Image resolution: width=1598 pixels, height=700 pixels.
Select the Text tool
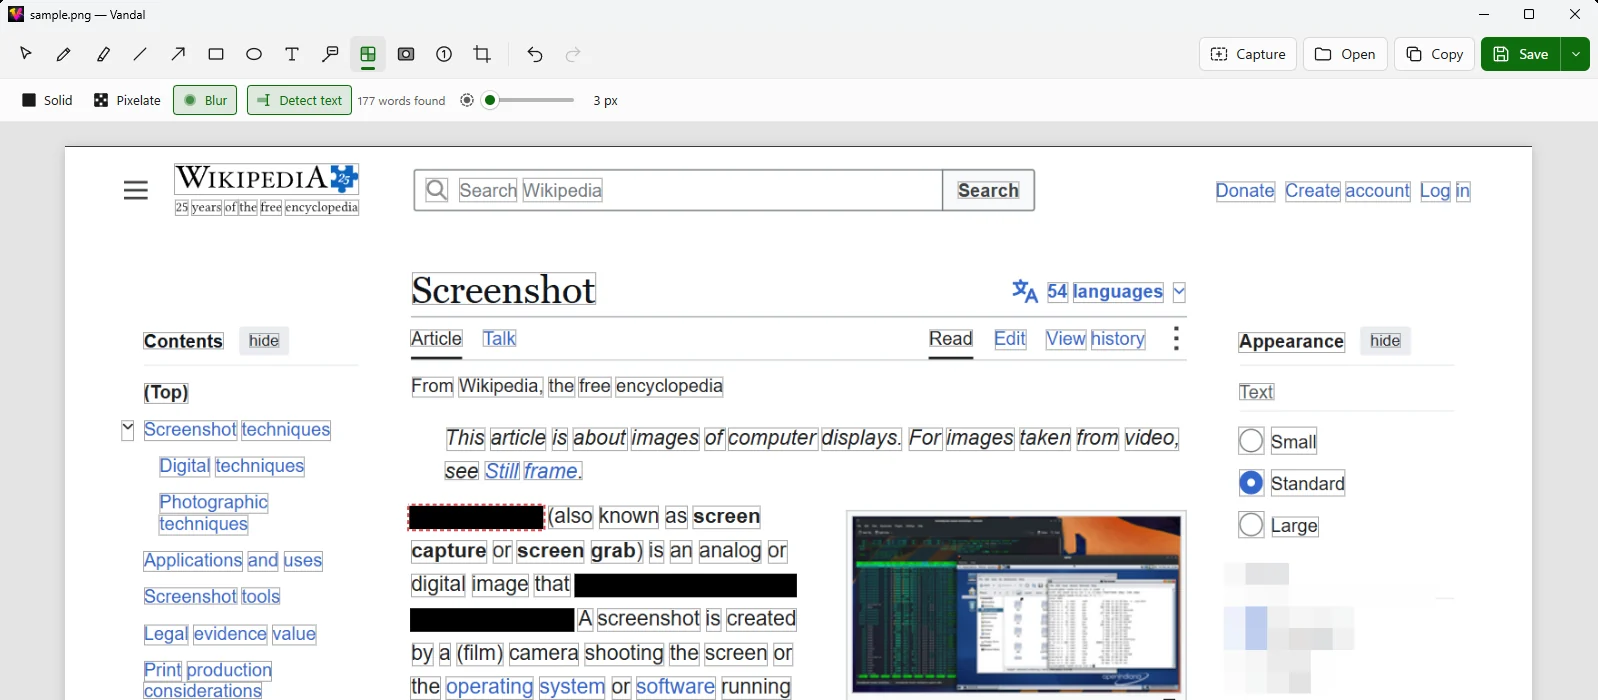click(292, 54)
